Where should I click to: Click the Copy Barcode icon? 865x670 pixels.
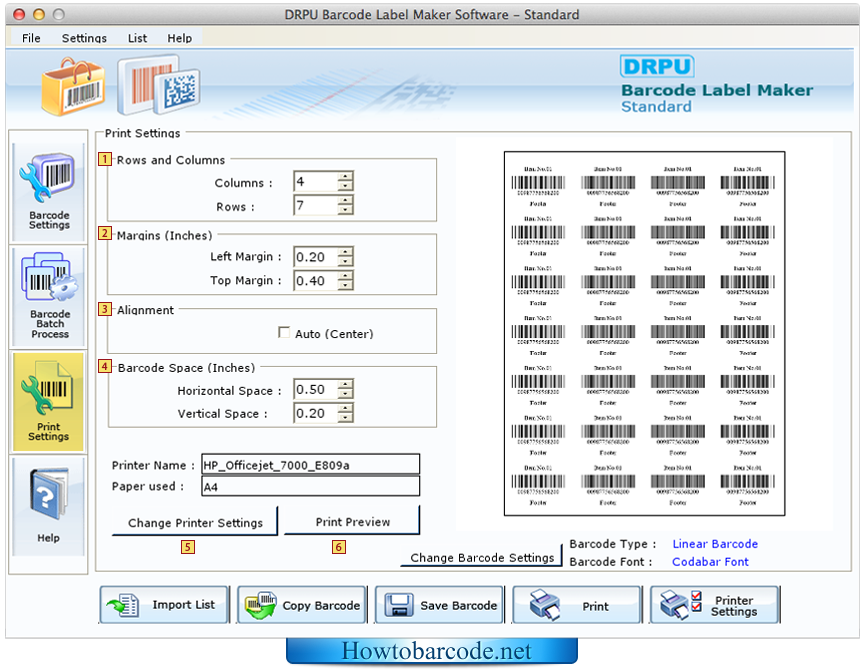tap(260, 605)
